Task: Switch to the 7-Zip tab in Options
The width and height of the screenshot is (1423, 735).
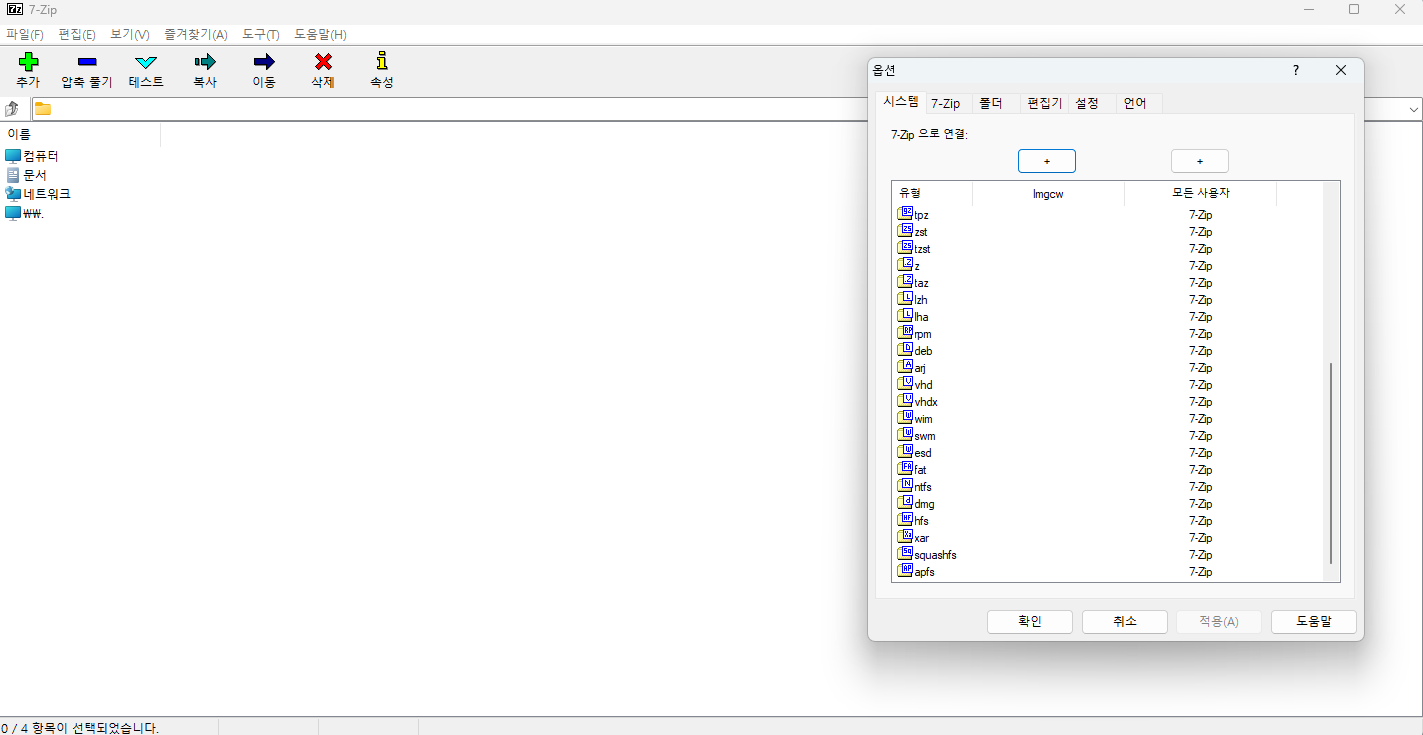Action: point(946,103)
